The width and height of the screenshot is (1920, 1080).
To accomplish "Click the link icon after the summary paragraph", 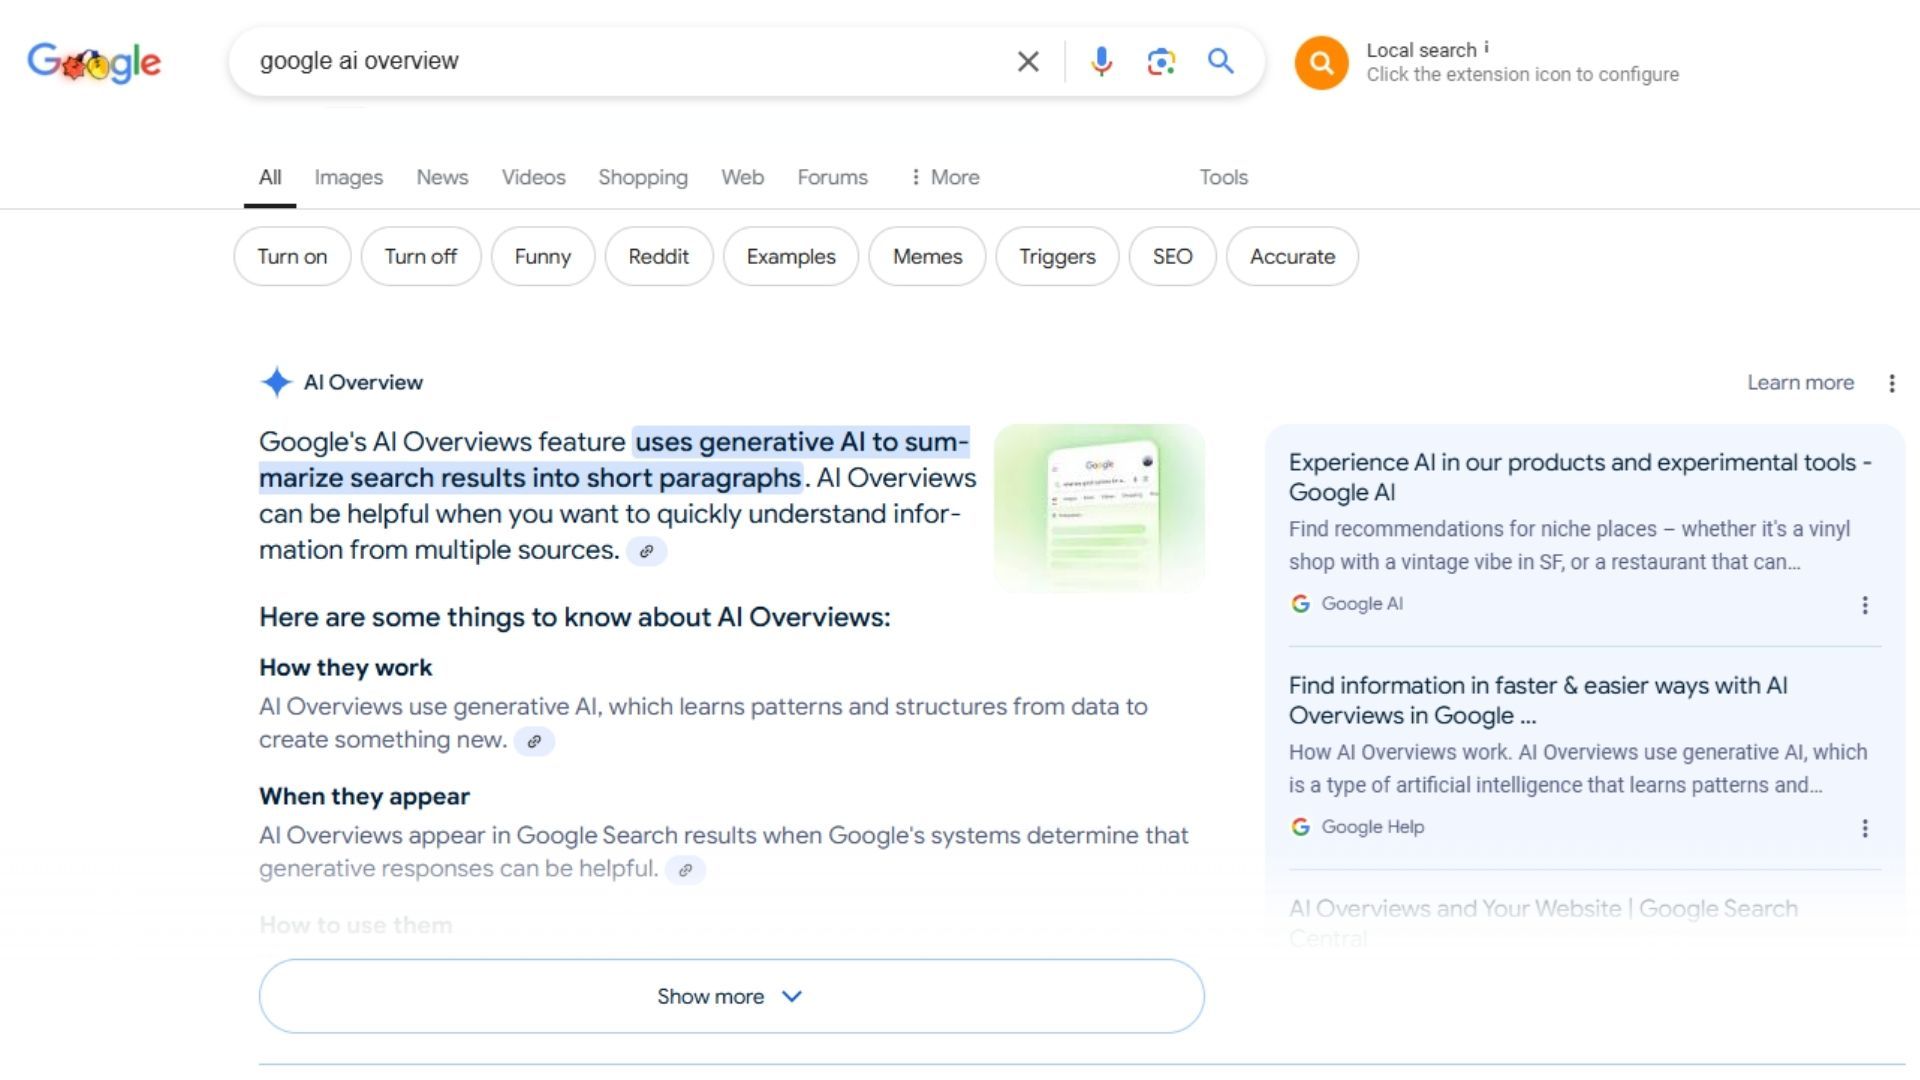I will tap(648, 551).
